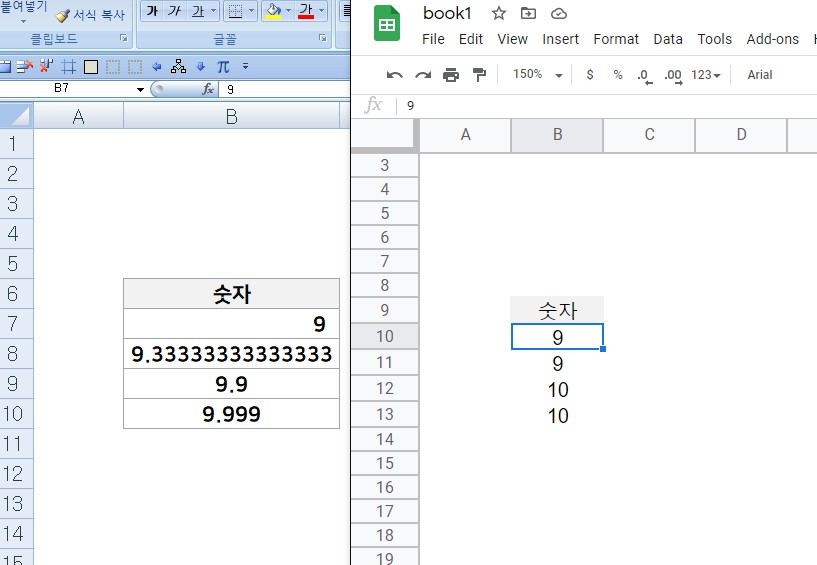
Task: Format as percent with % button
Action: coord(618,75)
